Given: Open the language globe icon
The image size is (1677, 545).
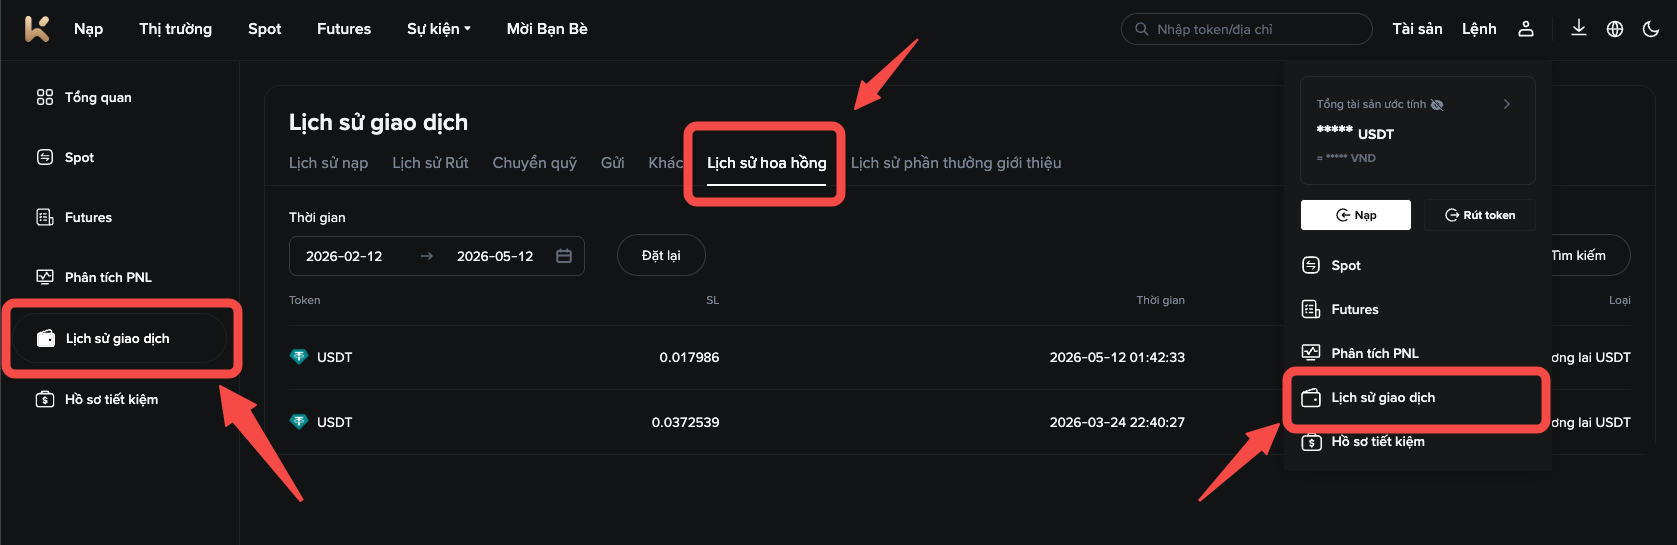Looking at the screenshot, I should point(1615,29).
